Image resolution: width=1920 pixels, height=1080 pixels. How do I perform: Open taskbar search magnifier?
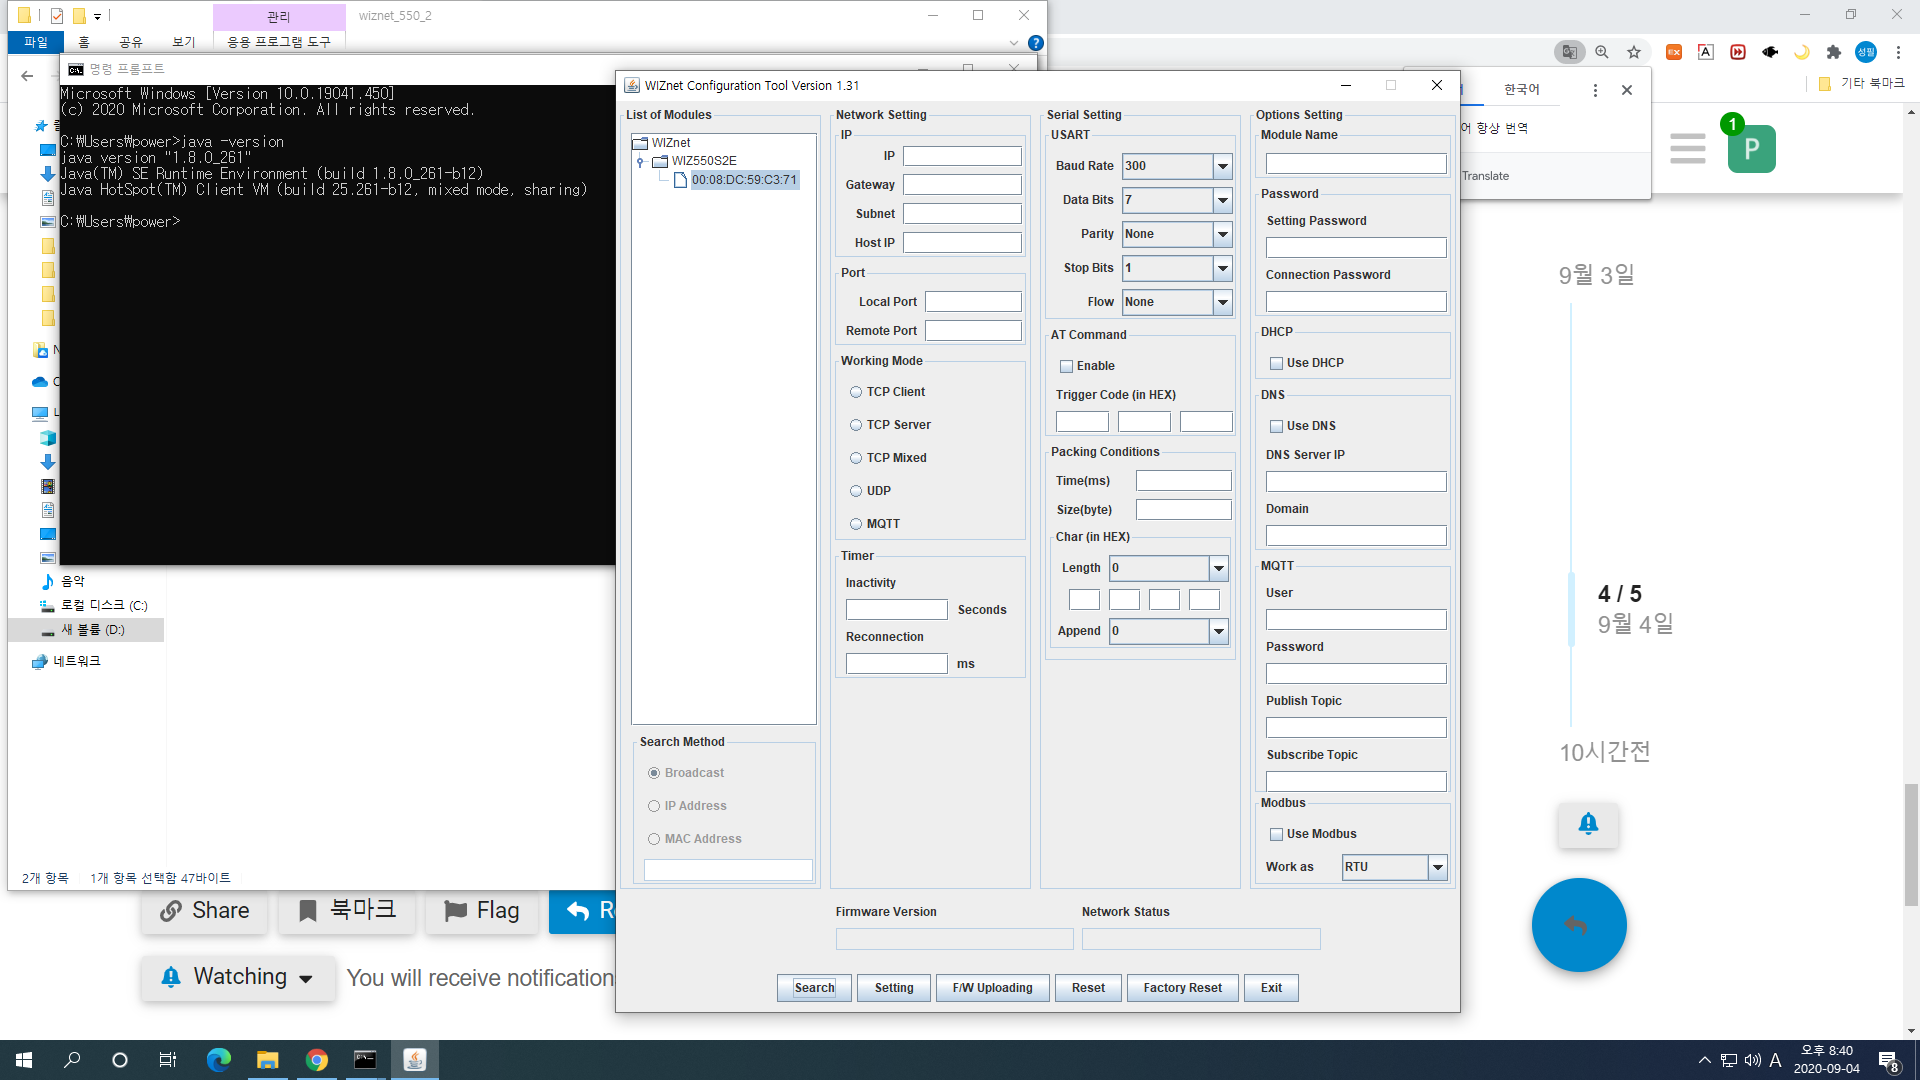72,1060
